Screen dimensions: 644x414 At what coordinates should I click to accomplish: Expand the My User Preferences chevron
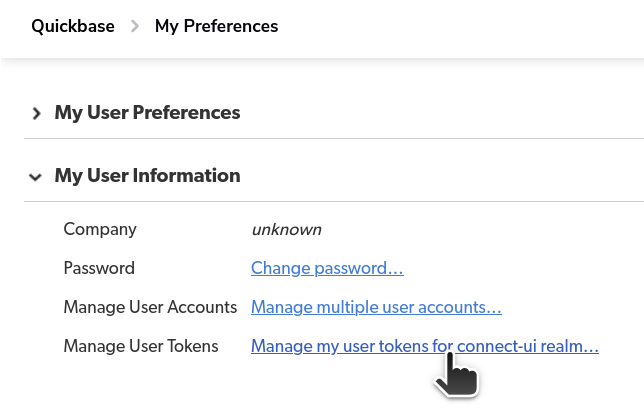[36, 113]
